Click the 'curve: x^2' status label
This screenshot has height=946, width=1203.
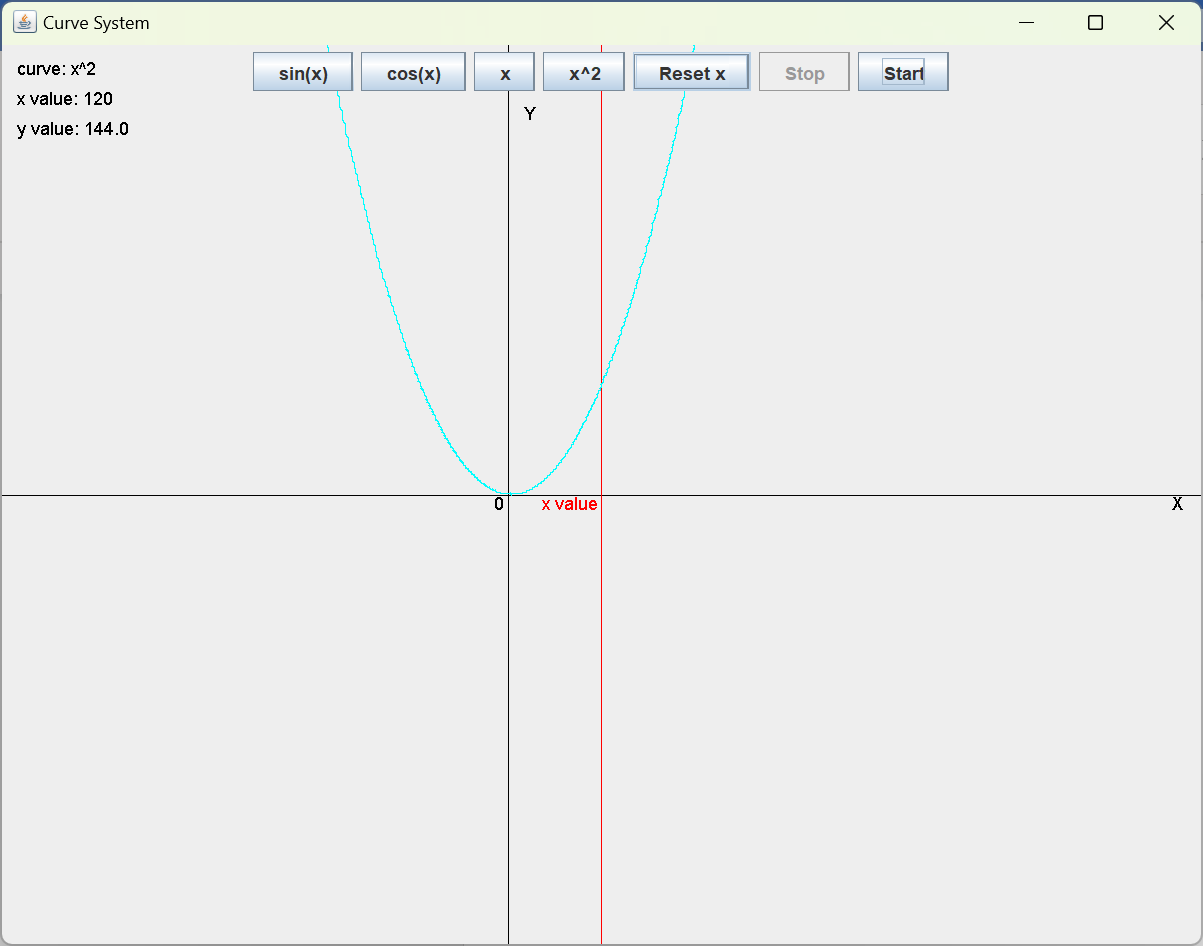pos(57,69)
